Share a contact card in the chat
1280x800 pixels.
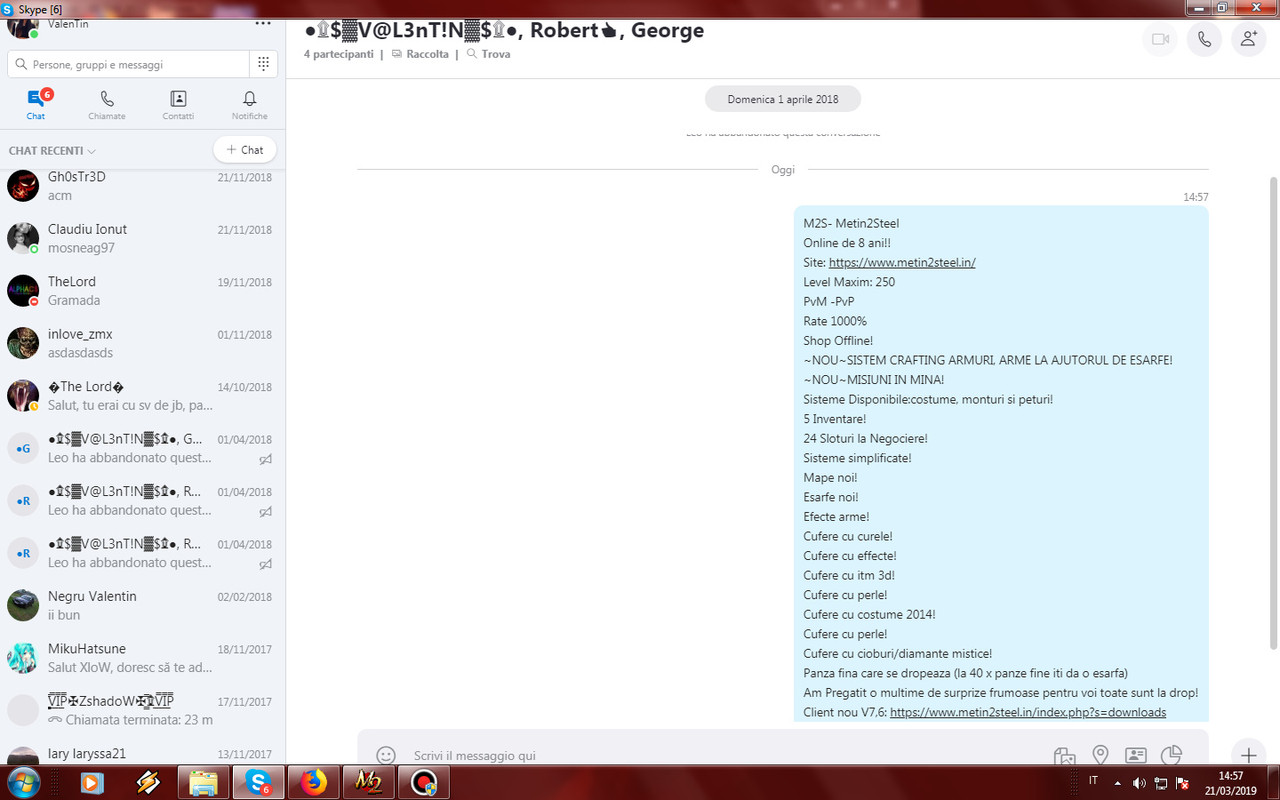coord(1136,755)
